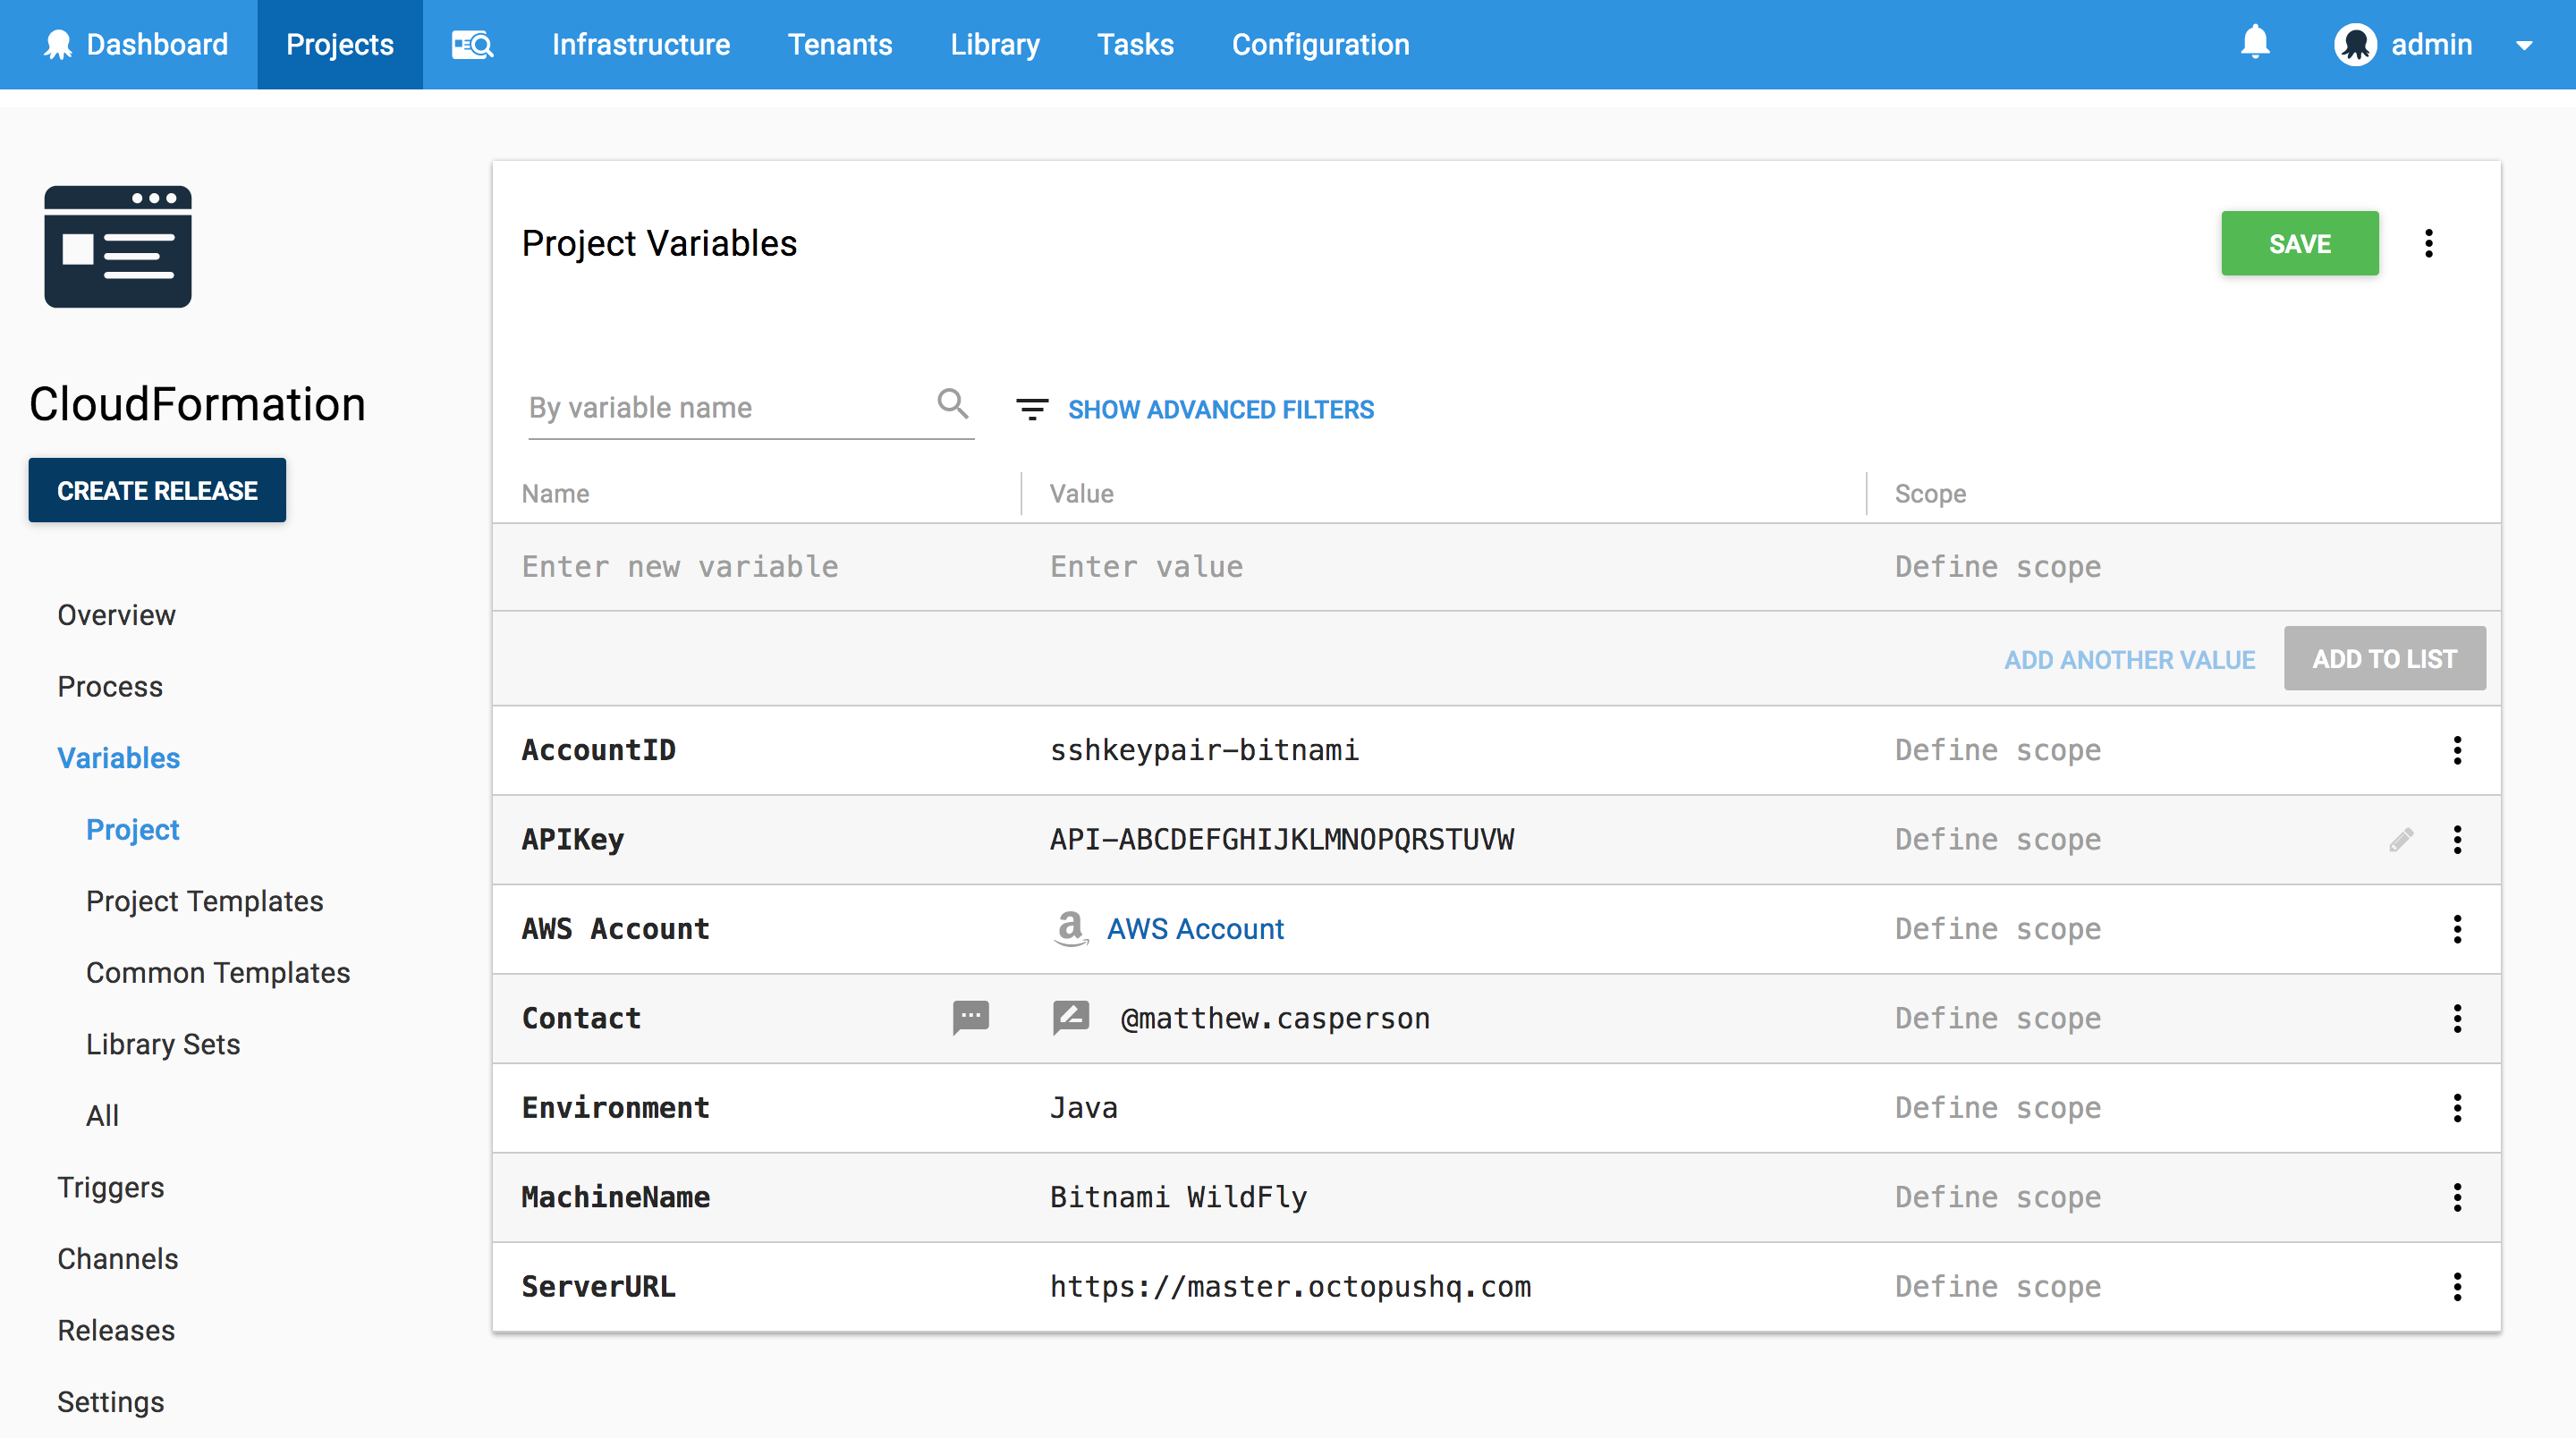The image size is (2576, 1438).
Task: Open overflow menu next to SAVE button
Action: (x=2429, y=243)
